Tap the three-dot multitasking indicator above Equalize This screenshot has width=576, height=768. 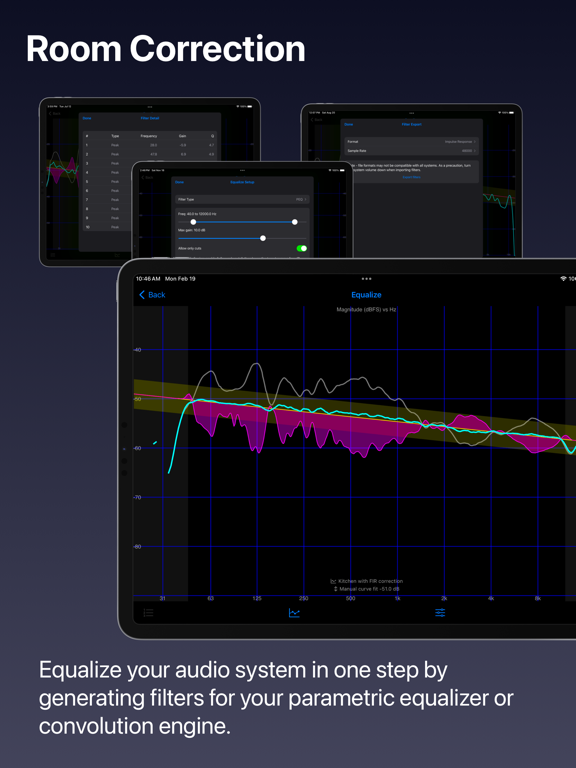pyautogui.click(x=366, y=279)
